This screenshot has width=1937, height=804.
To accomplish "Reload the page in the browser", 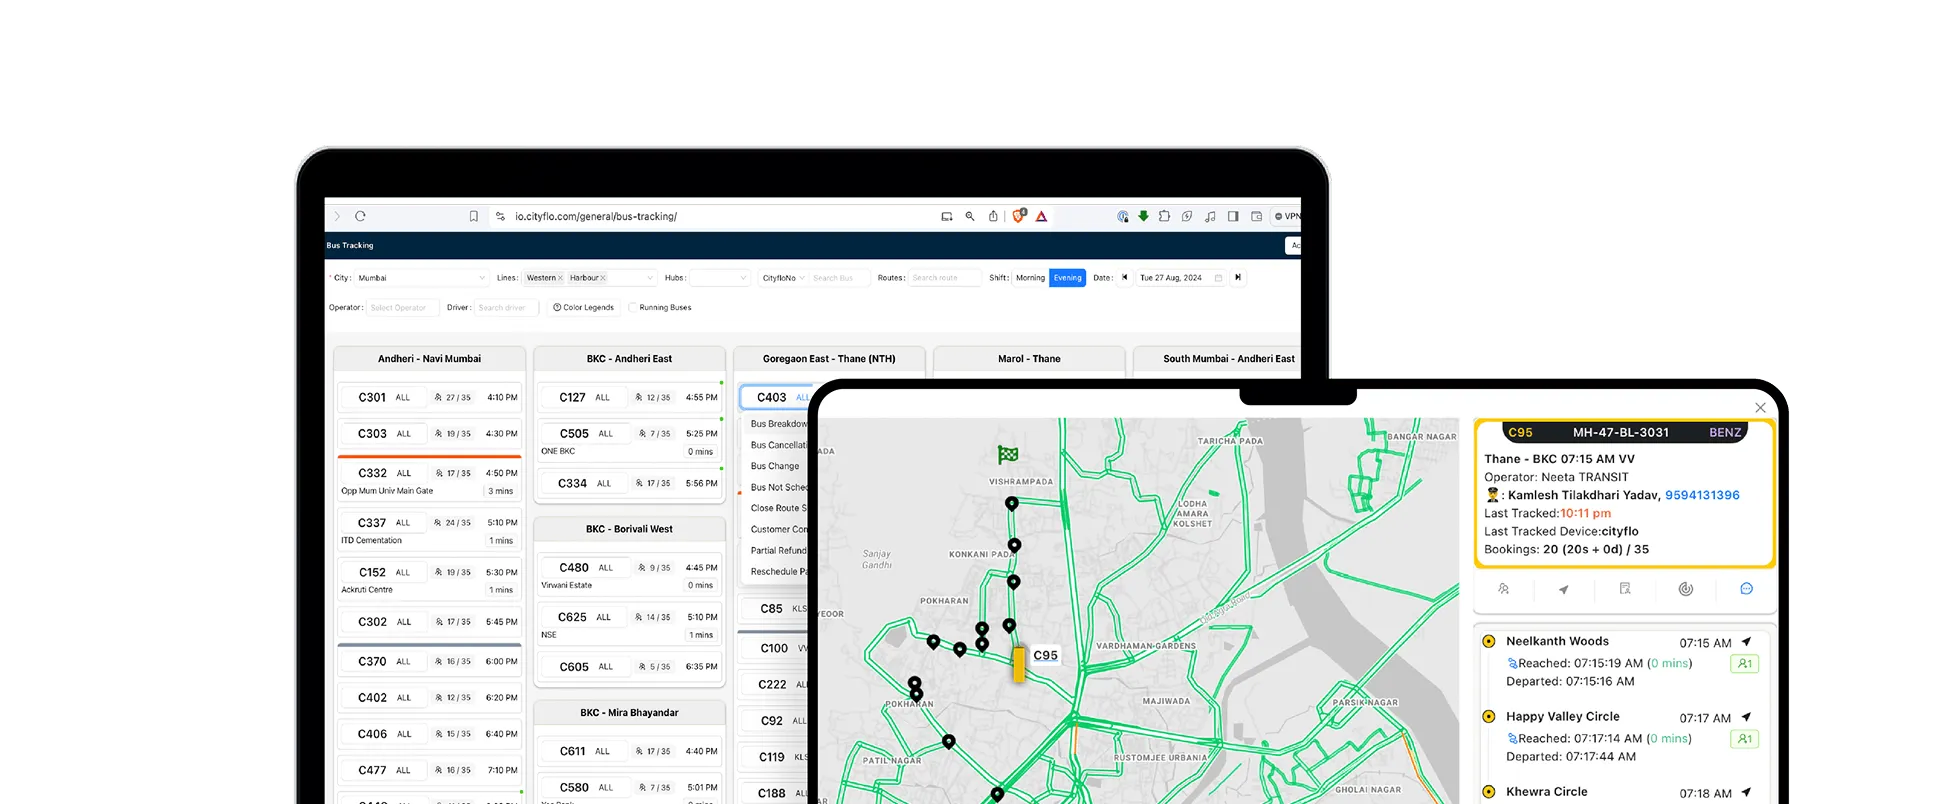I will point(360,216).
